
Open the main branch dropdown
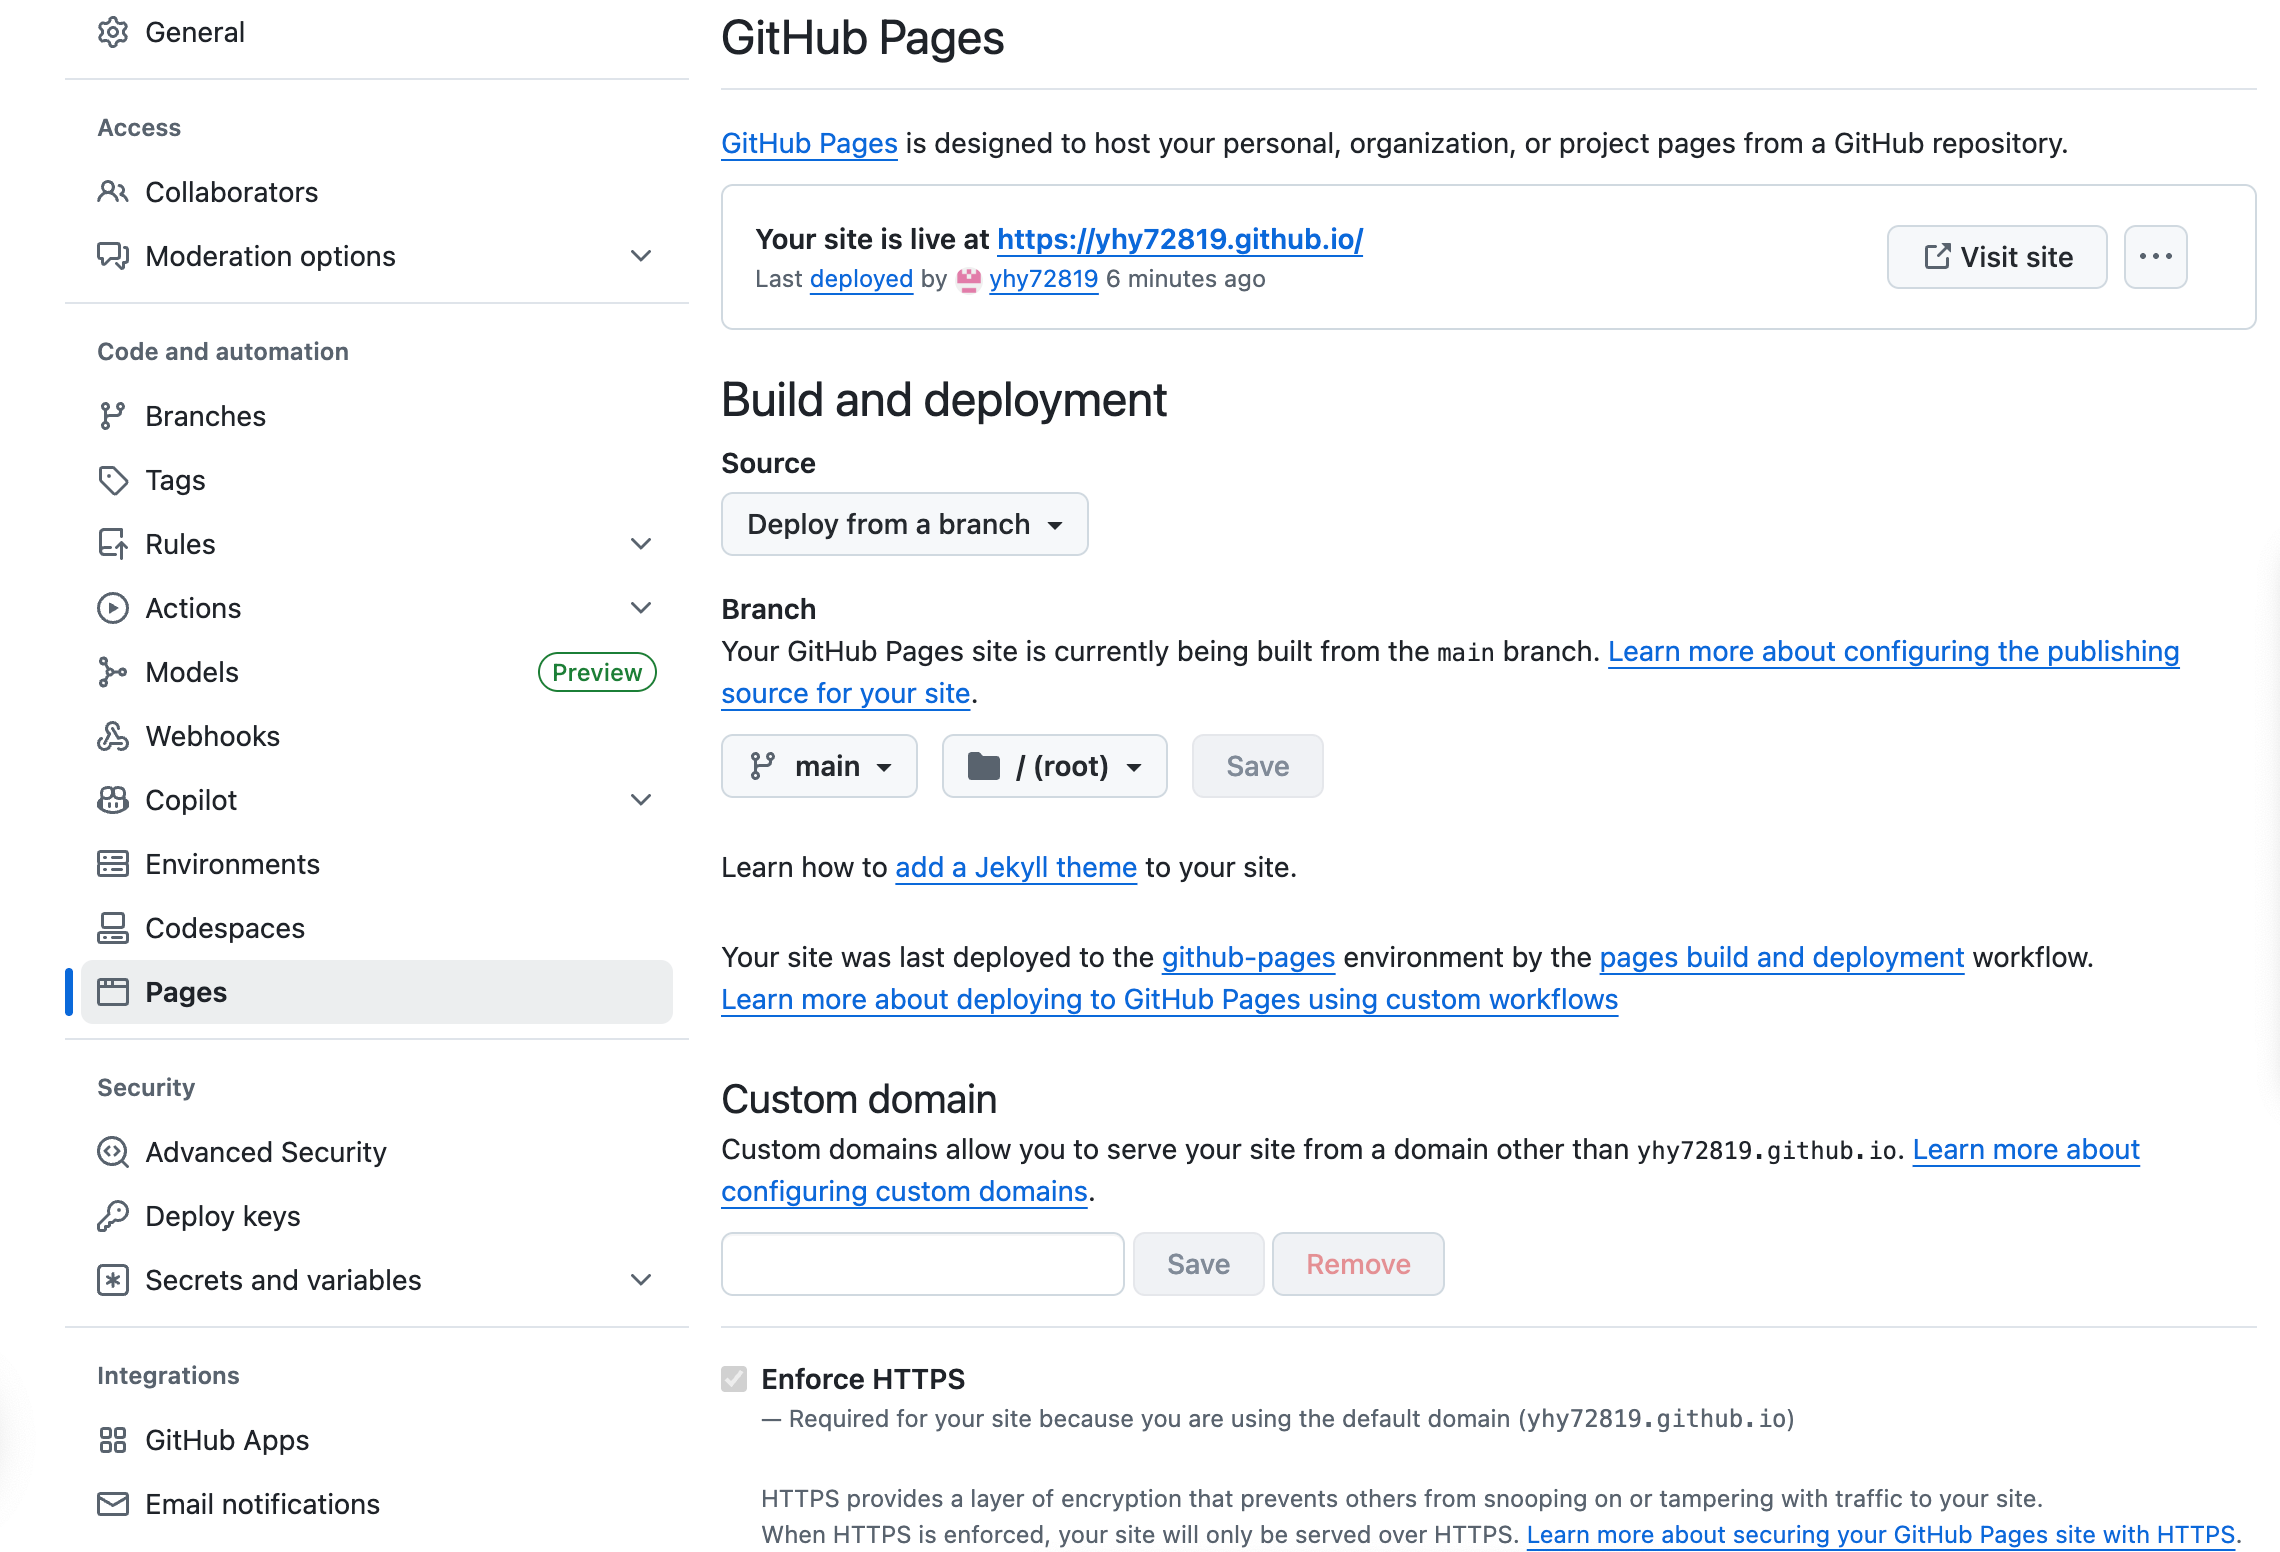(819, 766)
